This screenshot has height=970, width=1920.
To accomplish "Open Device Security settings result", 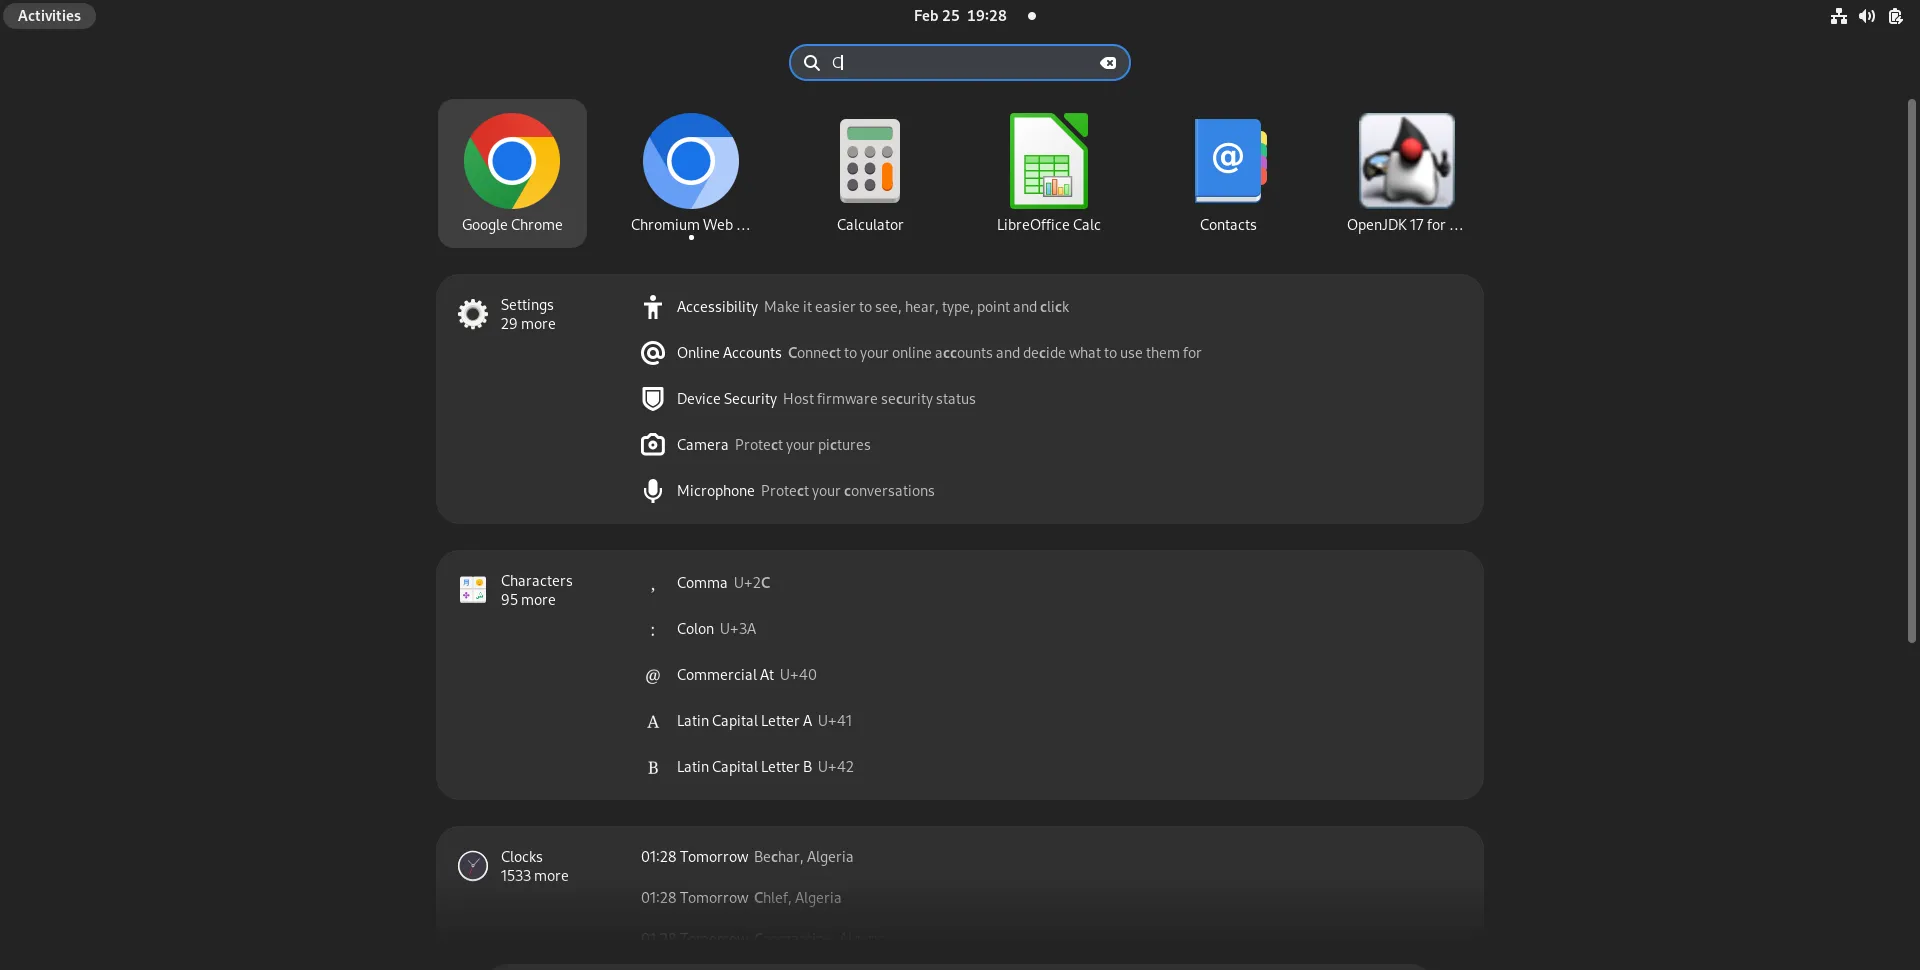I will pos(1054,399).
